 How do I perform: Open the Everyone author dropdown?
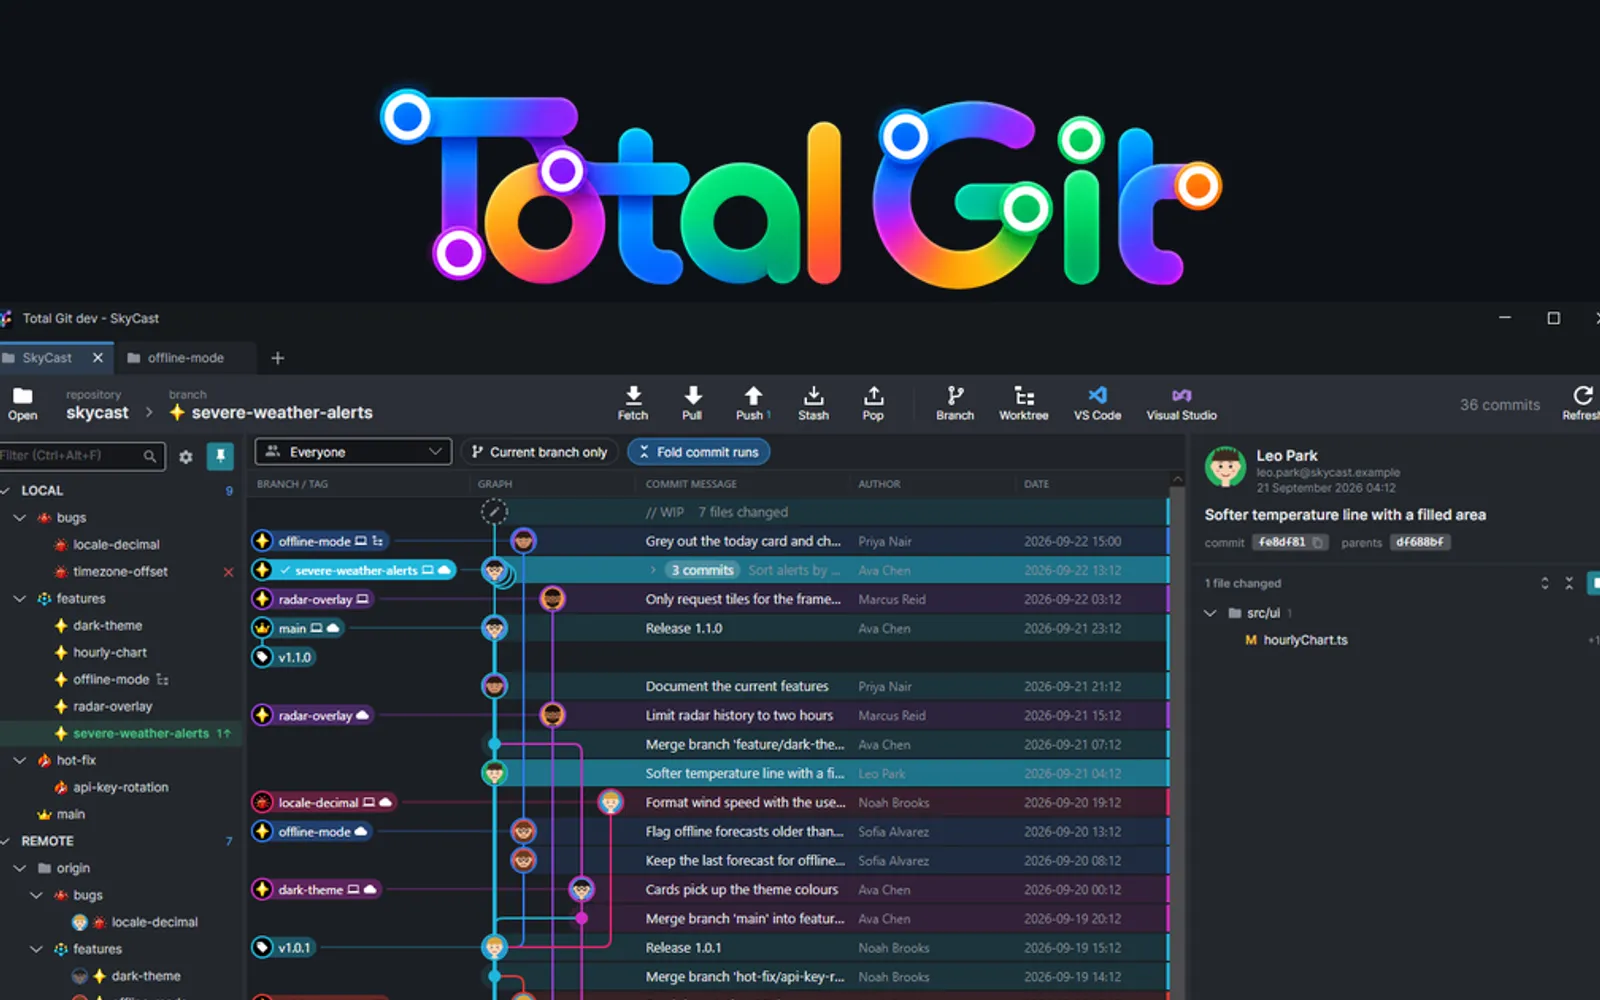(x=353, y=452)
